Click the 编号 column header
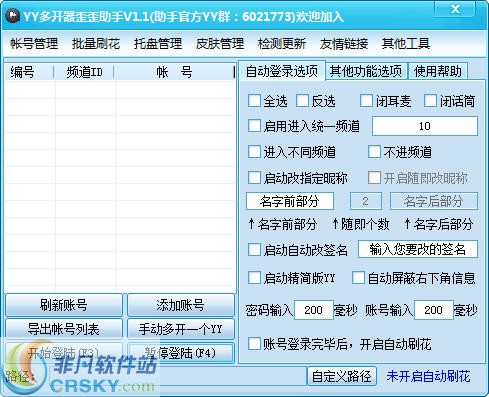Screen dimensions: 489x397 coord(29,72)
